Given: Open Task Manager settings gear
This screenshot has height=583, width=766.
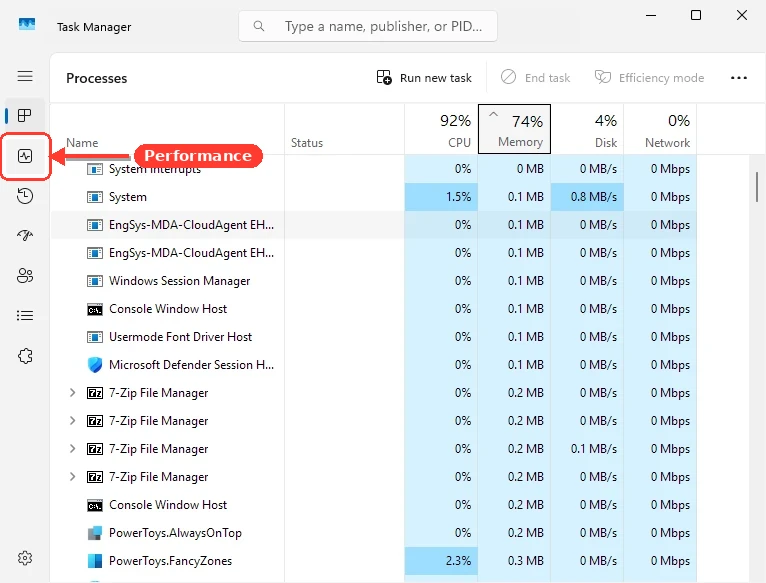Looking at the screenshot, I should [25, 558].
